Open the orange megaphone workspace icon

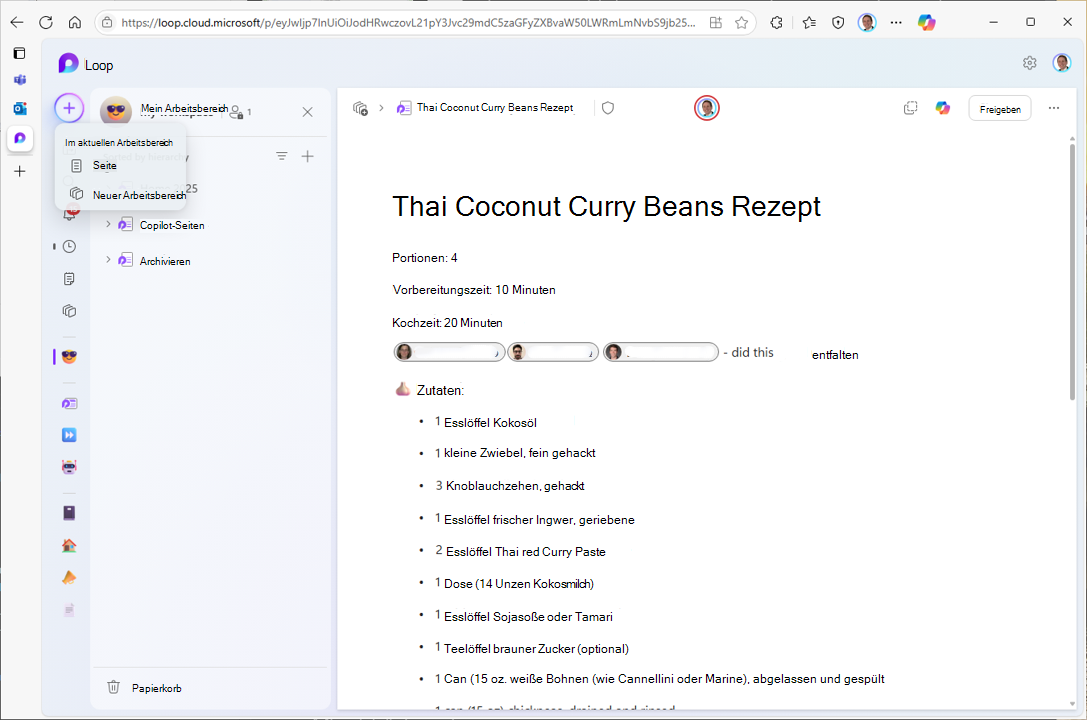tap(69, 577)
